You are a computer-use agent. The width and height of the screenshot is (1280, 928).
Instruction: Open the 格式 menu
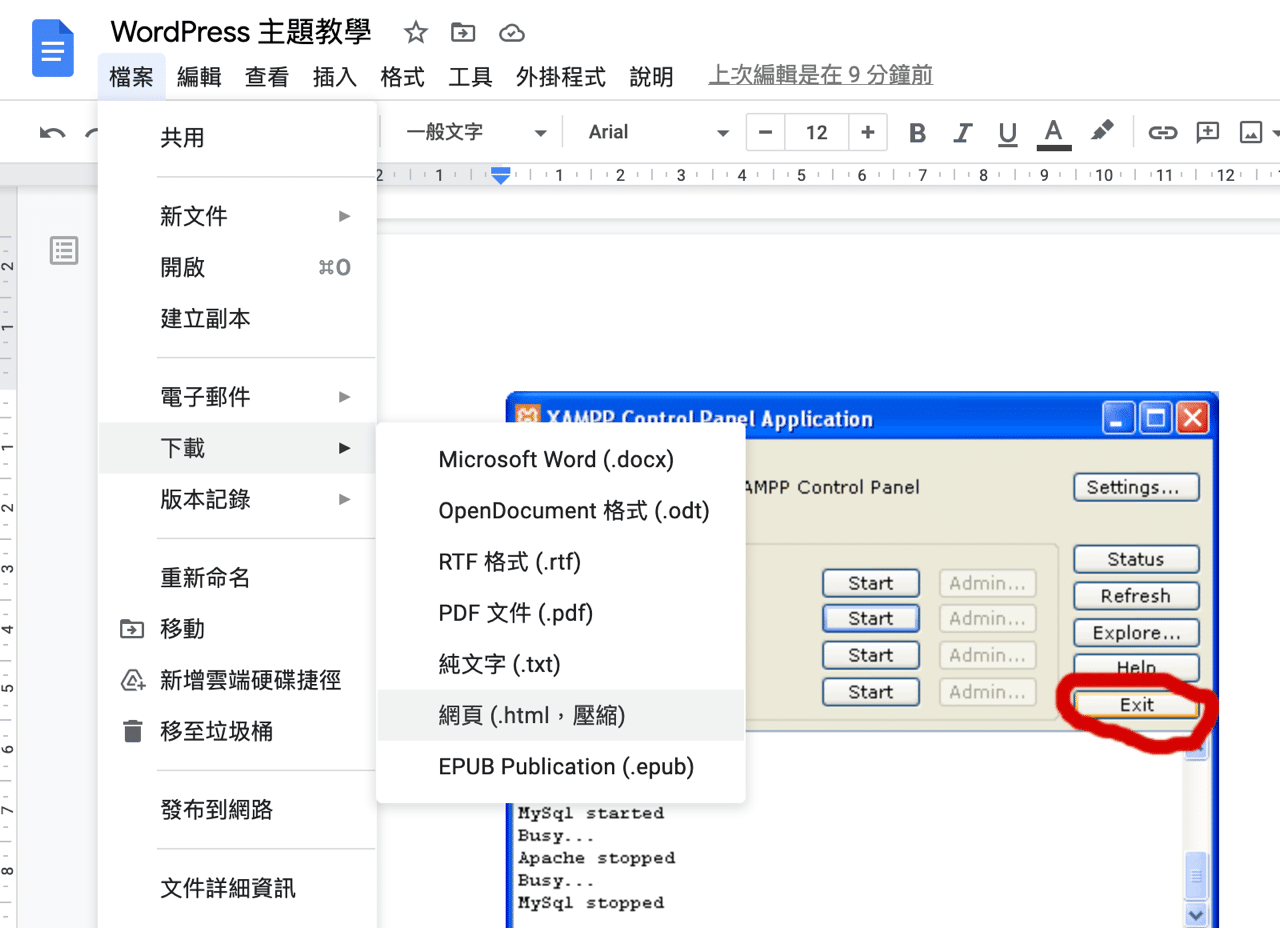click(x=403, y=77)
